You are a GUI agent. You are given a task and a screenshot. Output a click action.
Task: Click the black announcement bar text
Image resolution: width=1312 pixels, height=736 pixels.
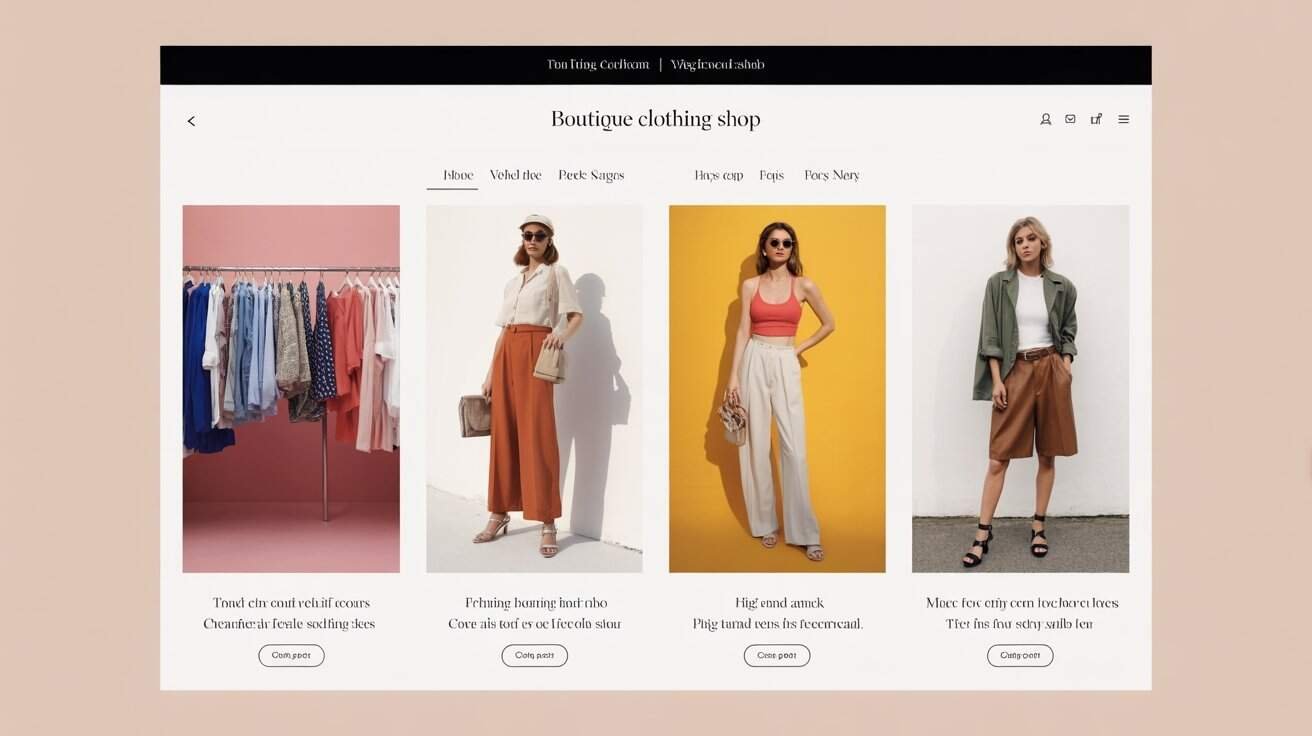pyautogui.click(x=655, y=63)
